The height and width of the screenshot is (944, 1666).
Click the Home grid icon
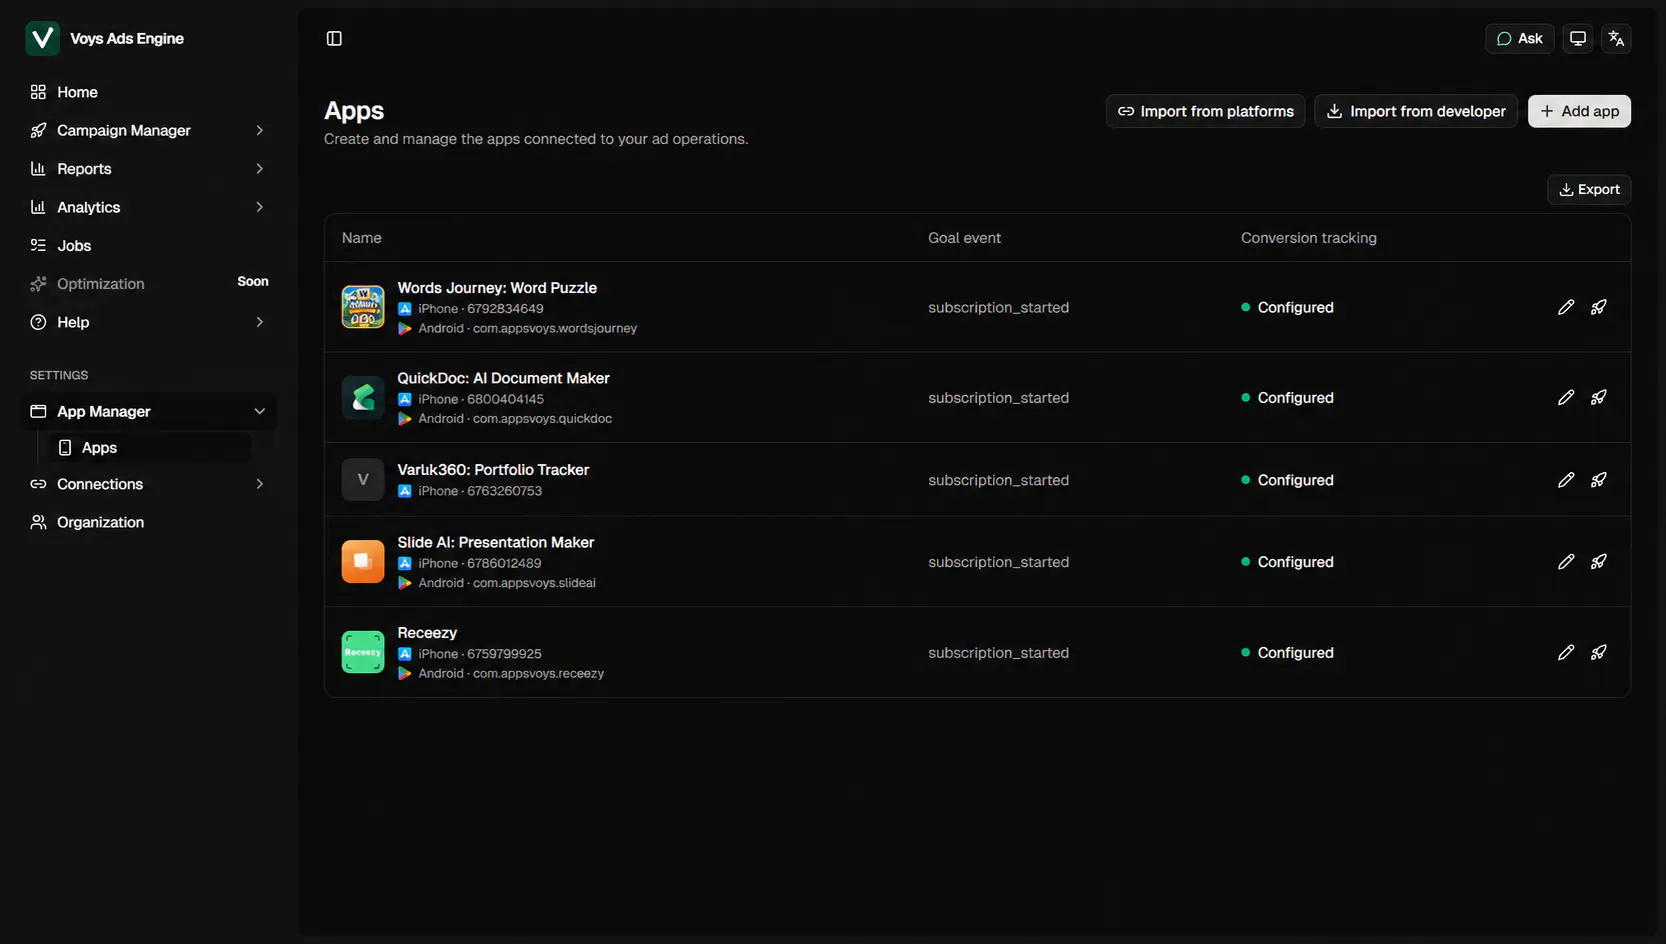[38, 92]
